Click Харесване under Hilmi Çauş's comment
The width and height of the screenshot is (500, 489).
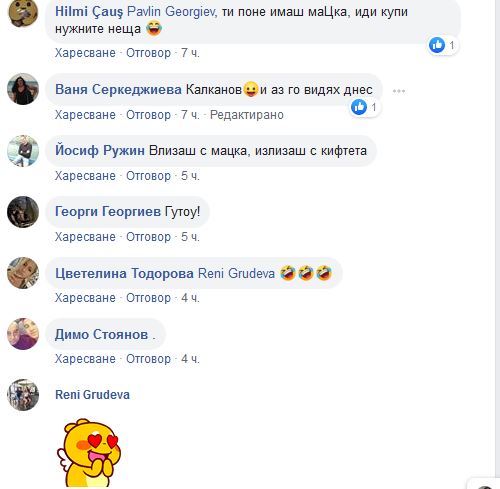point(85,53)
